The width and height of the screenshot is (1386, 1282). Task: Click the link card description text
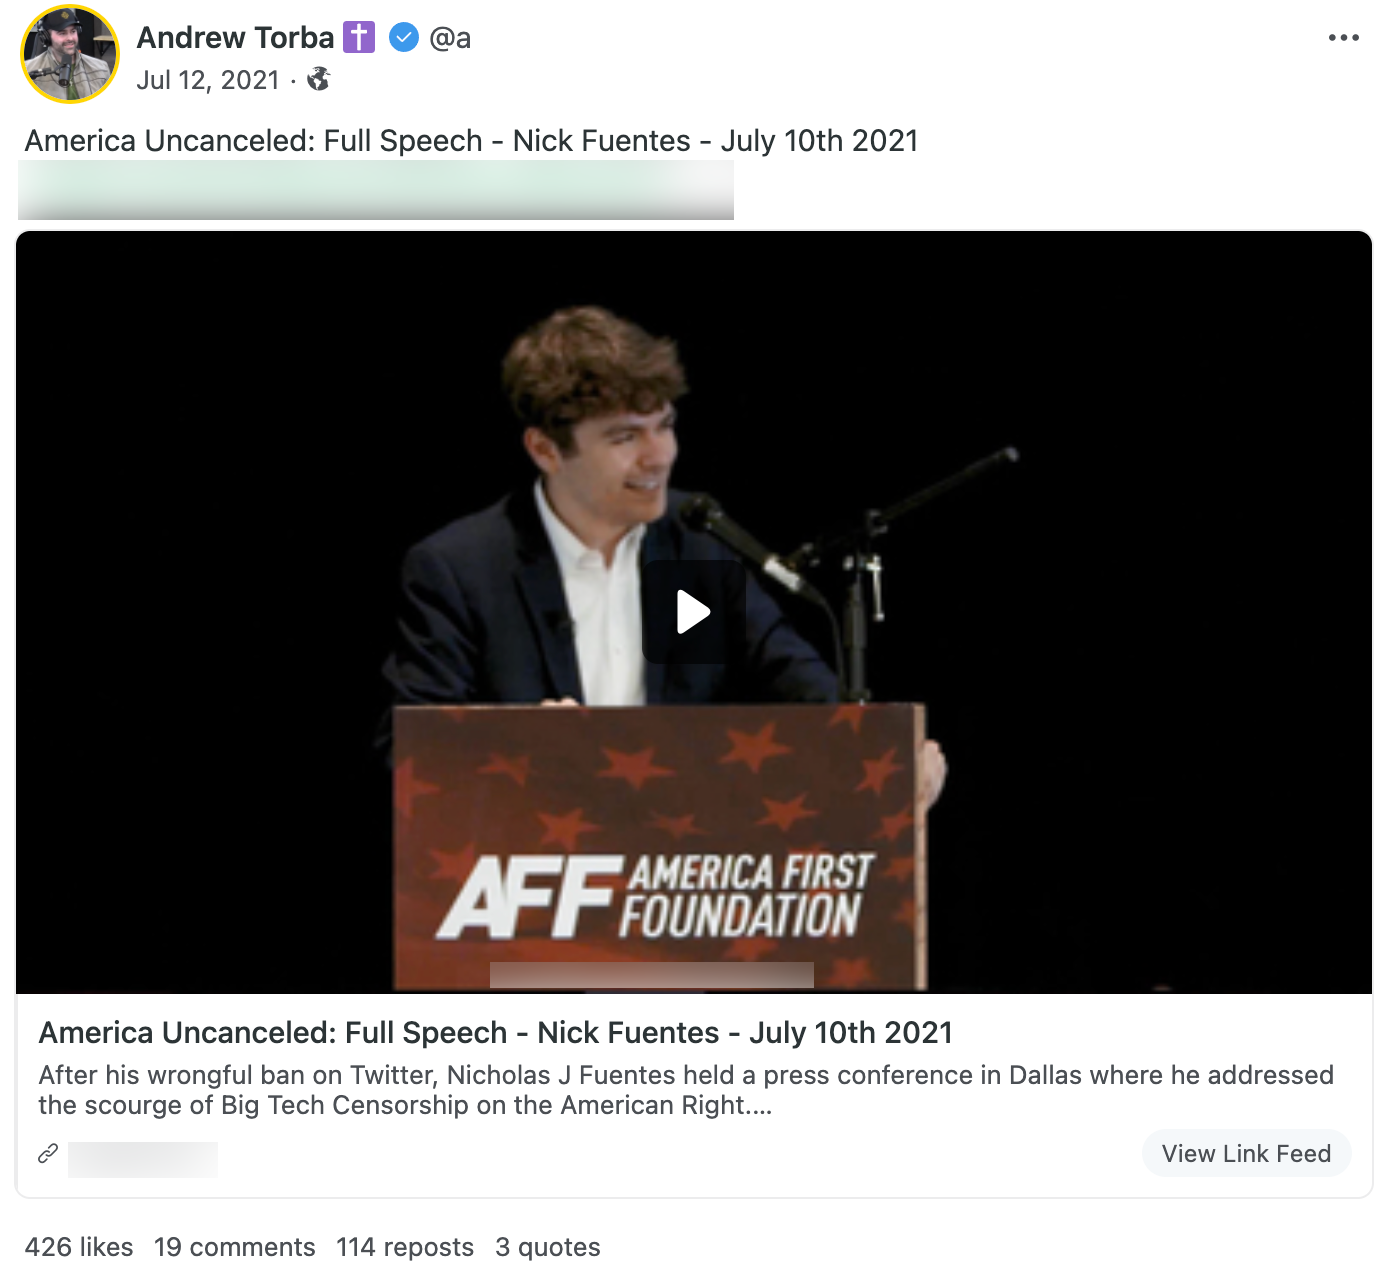pyautogui.click(x=685, y=1090)
